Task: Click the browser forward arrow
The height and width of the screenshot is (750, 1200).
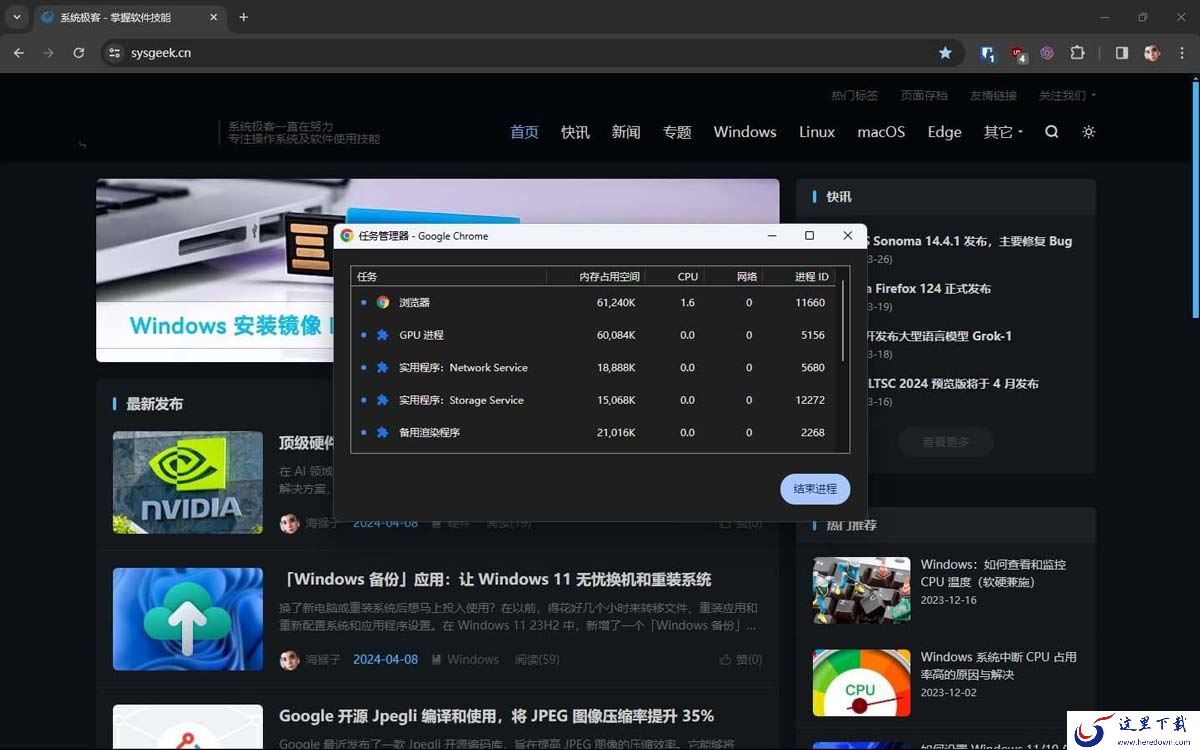Action: click(x=48, y=53)
